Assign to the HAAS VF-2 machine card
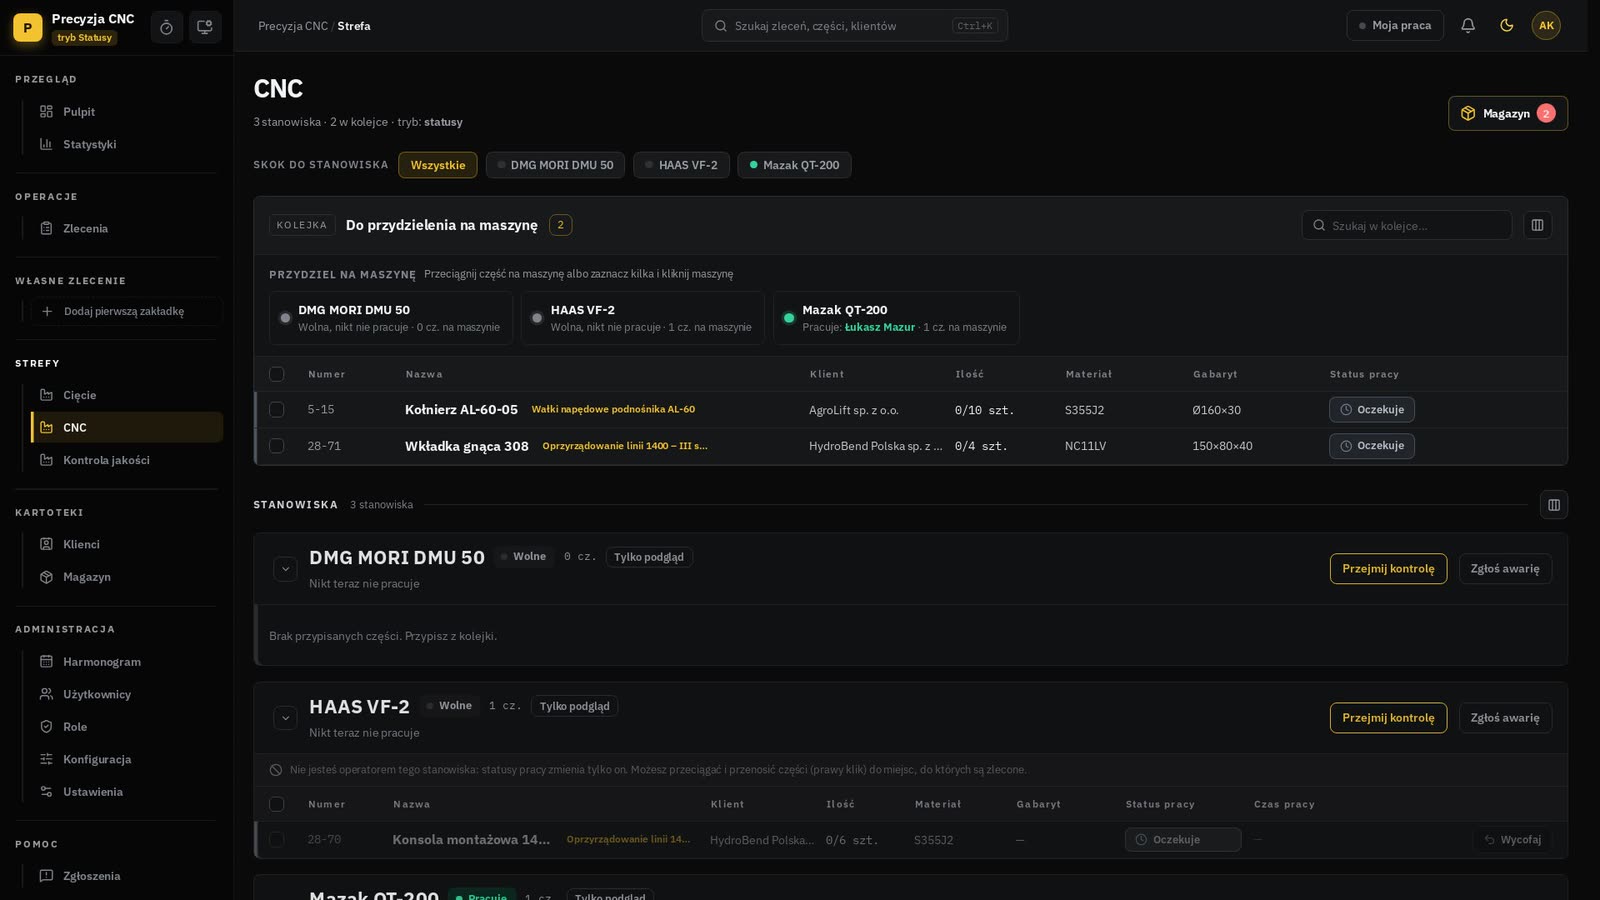 tap(643, 318)
